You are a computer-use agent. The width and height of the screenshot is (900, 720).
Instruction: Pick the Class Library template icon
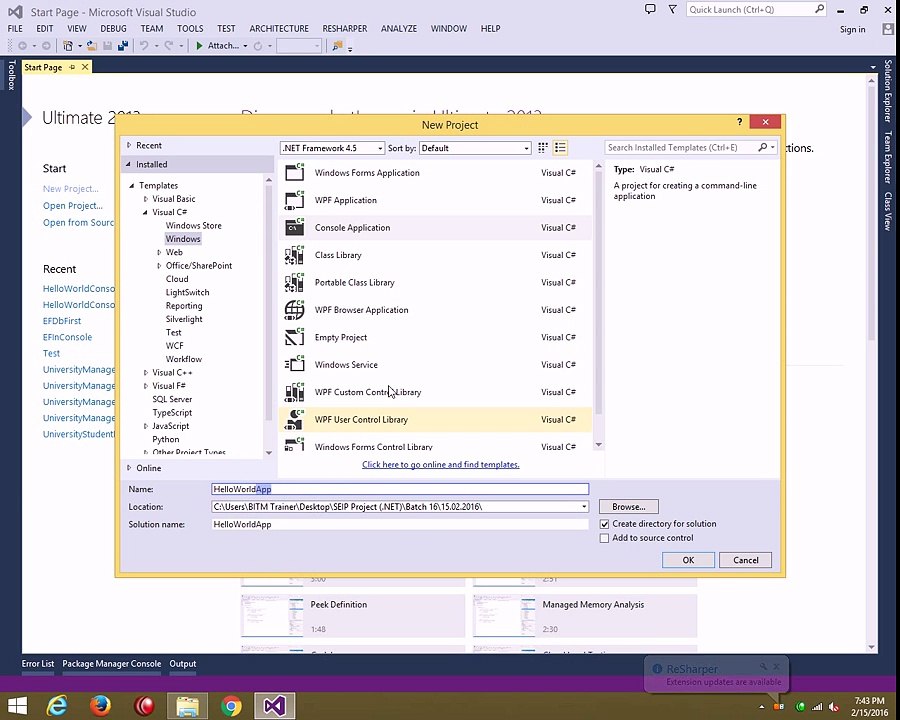(x=294, y=255)
